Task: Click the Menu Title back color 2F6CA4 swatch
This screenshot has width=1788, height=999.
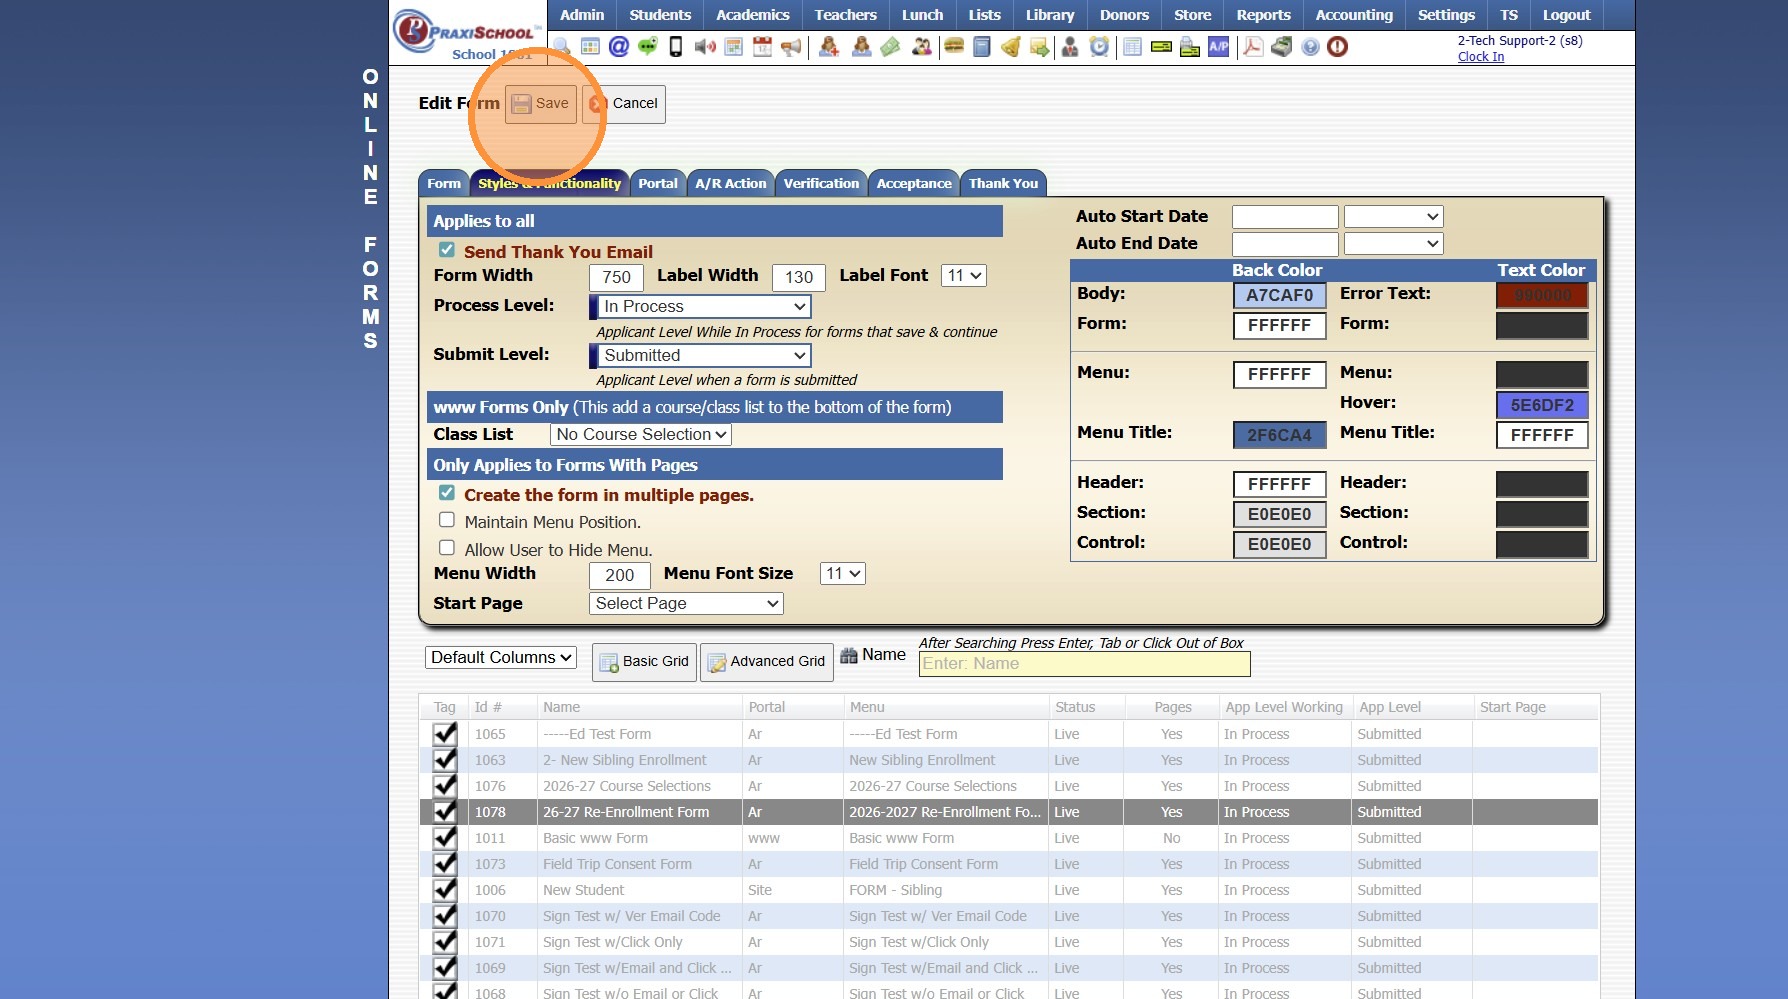Action: pyautogui.click(x=1280, y=436)
